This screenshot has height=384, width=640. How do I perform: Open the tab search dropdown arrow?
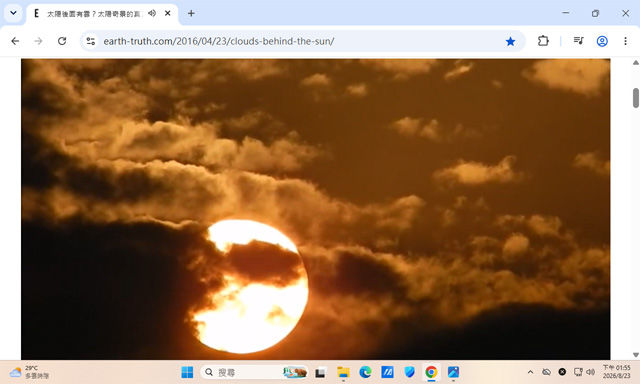point(13,13)
